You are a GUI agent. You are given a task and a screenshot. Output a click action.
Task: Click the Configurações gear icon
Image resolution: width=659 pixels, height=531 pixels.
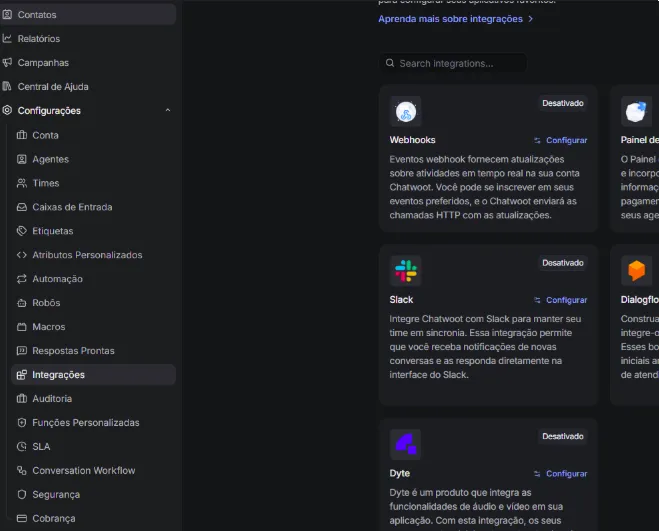click(x=7, y=110)
